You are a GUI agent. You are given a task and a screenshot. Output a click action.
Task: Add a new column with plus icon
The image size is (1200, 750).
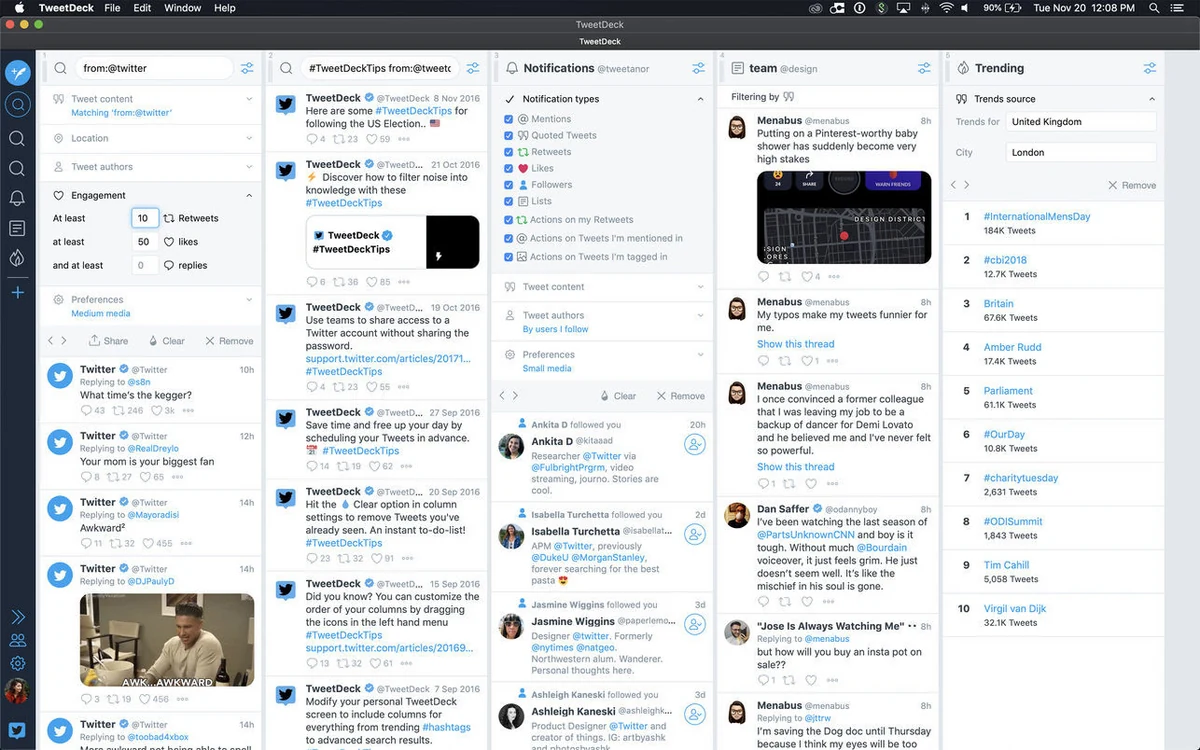click(17, 292)
